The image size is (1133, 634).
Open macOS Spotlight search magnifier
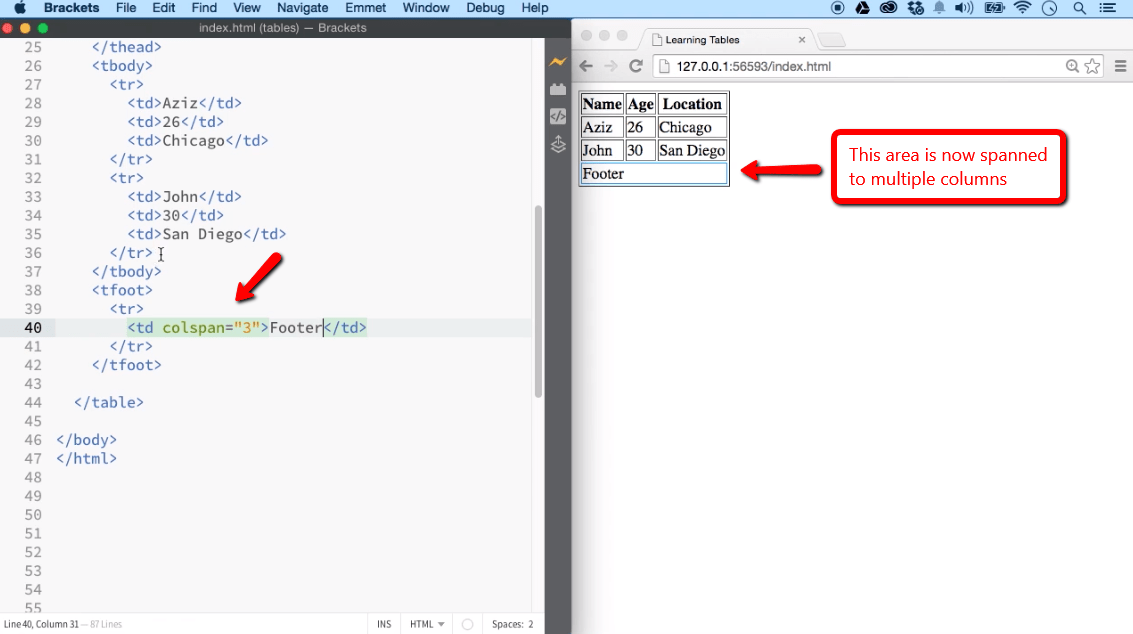(1080, 8)
